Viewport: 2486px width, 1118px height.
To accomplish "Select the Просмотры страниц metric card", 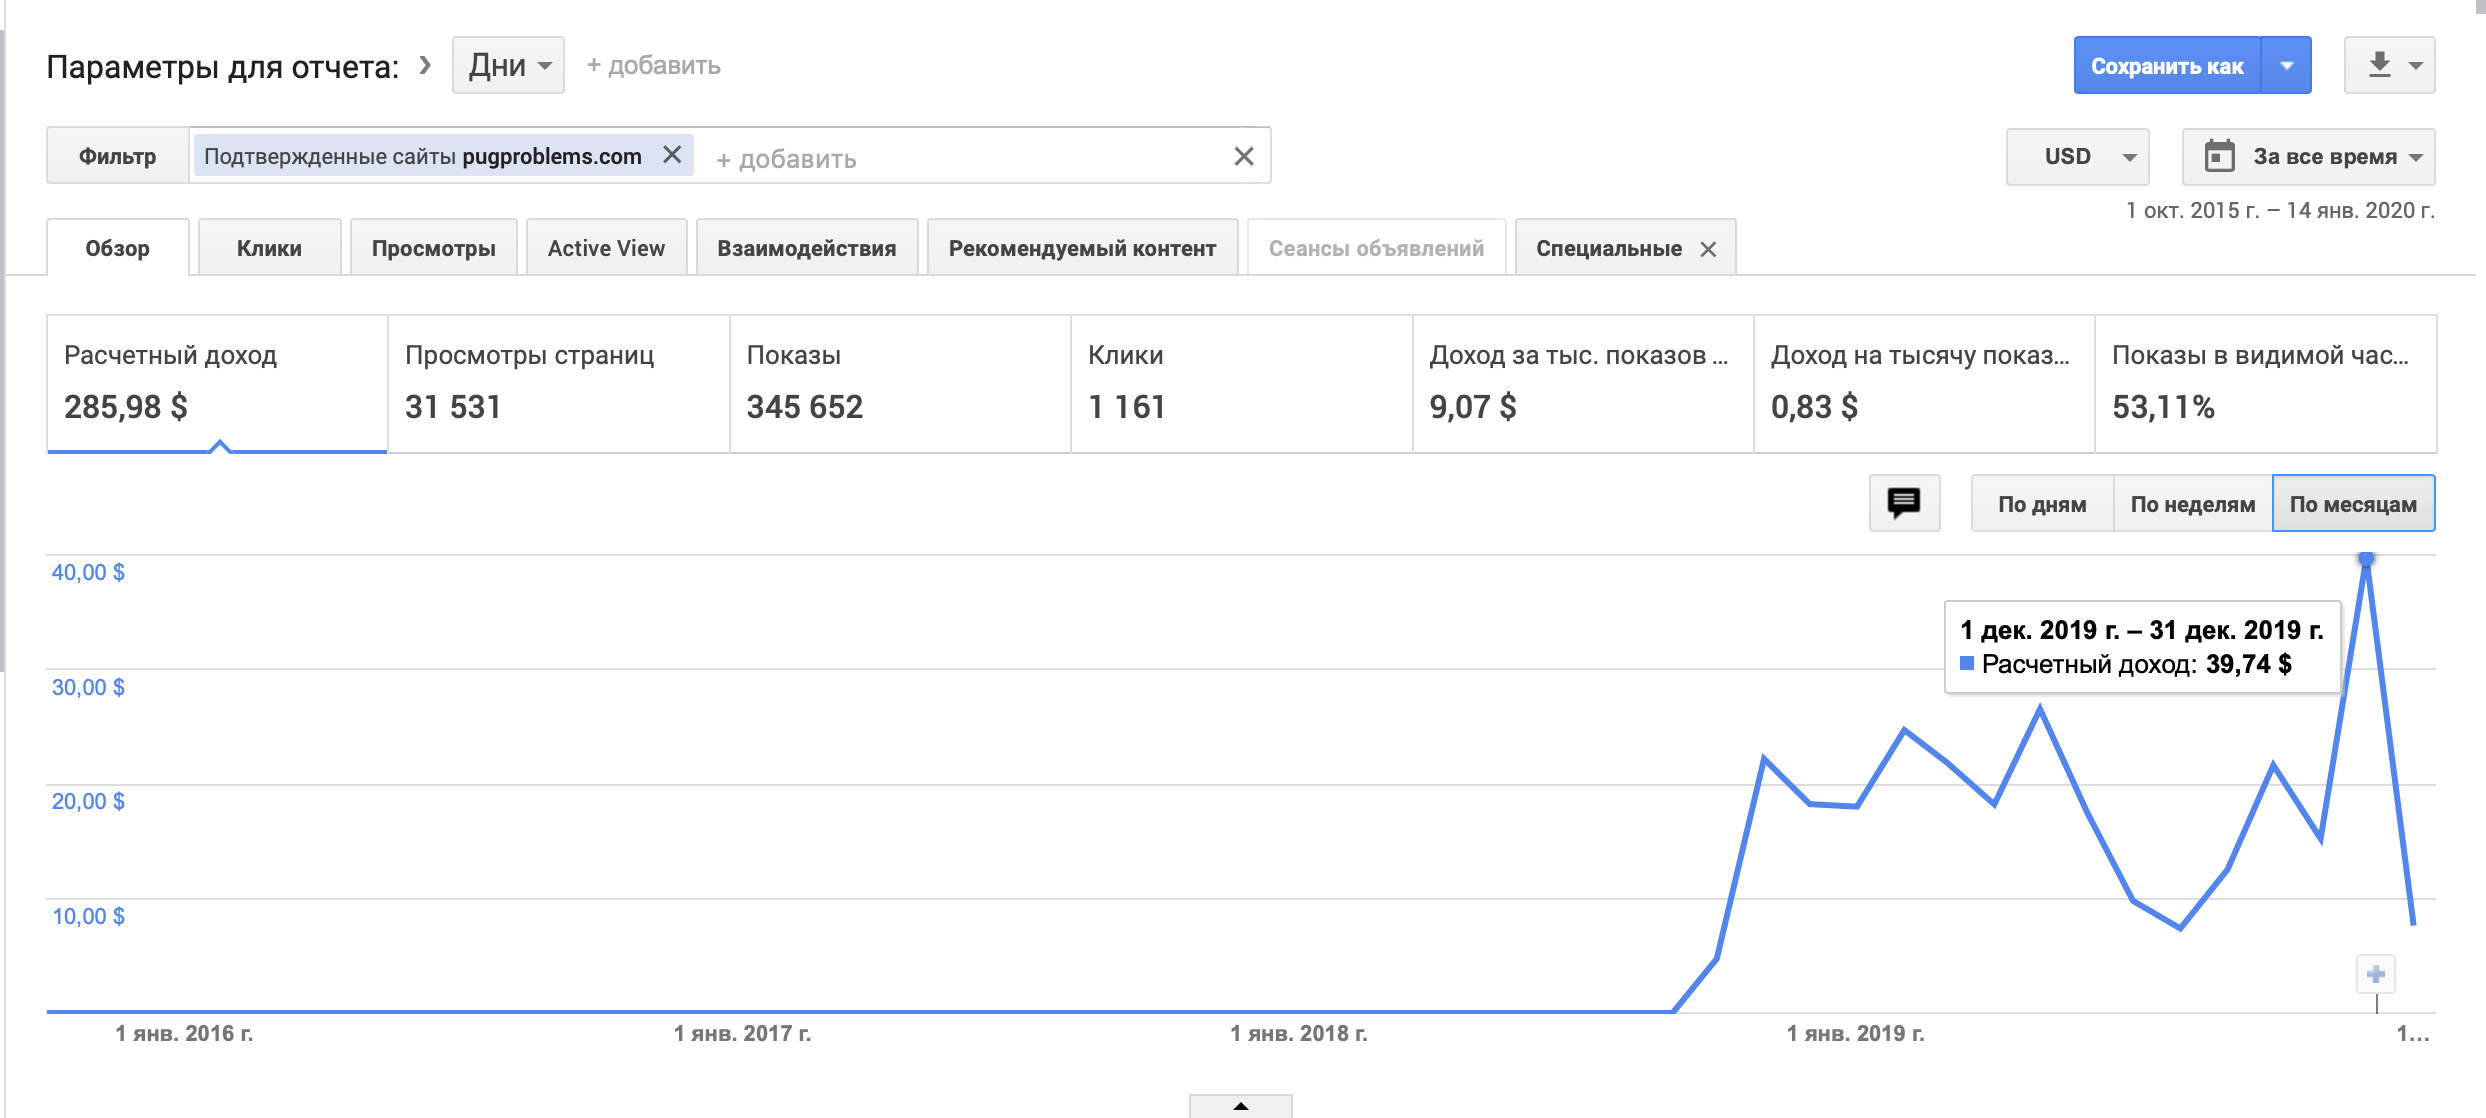I will pos(558,383).
